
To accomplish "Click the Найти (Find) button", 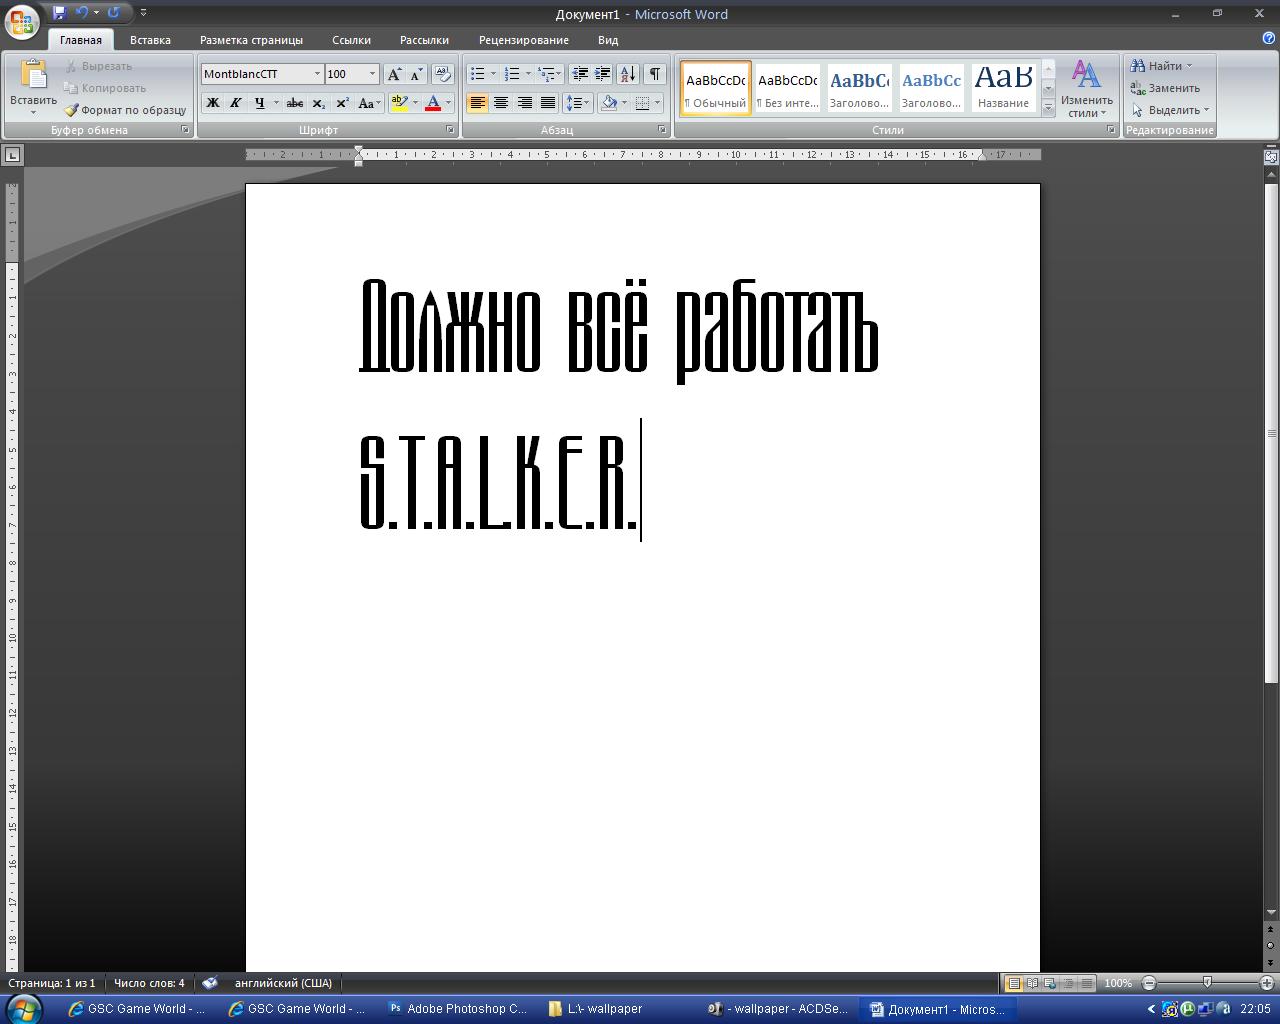I will coord(1162,66).
